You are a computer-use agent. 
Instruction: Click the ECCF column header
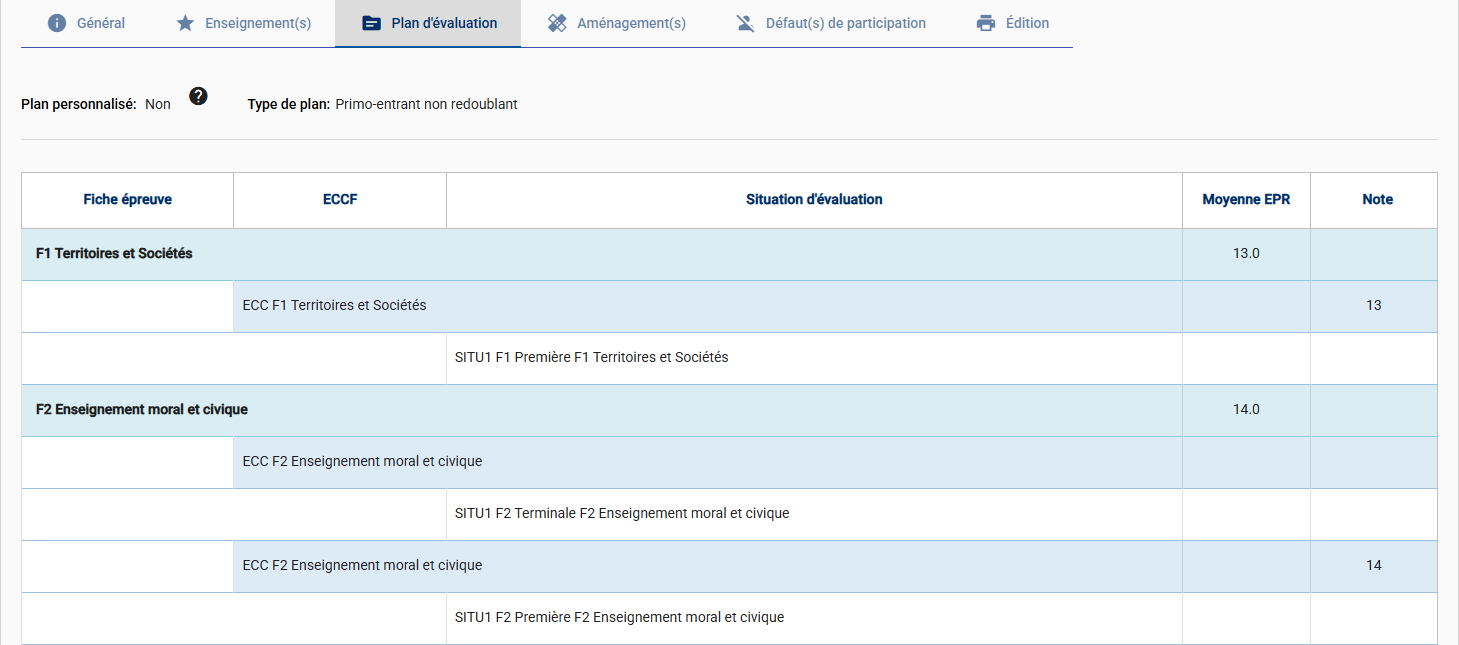click(x=340, y=200)
